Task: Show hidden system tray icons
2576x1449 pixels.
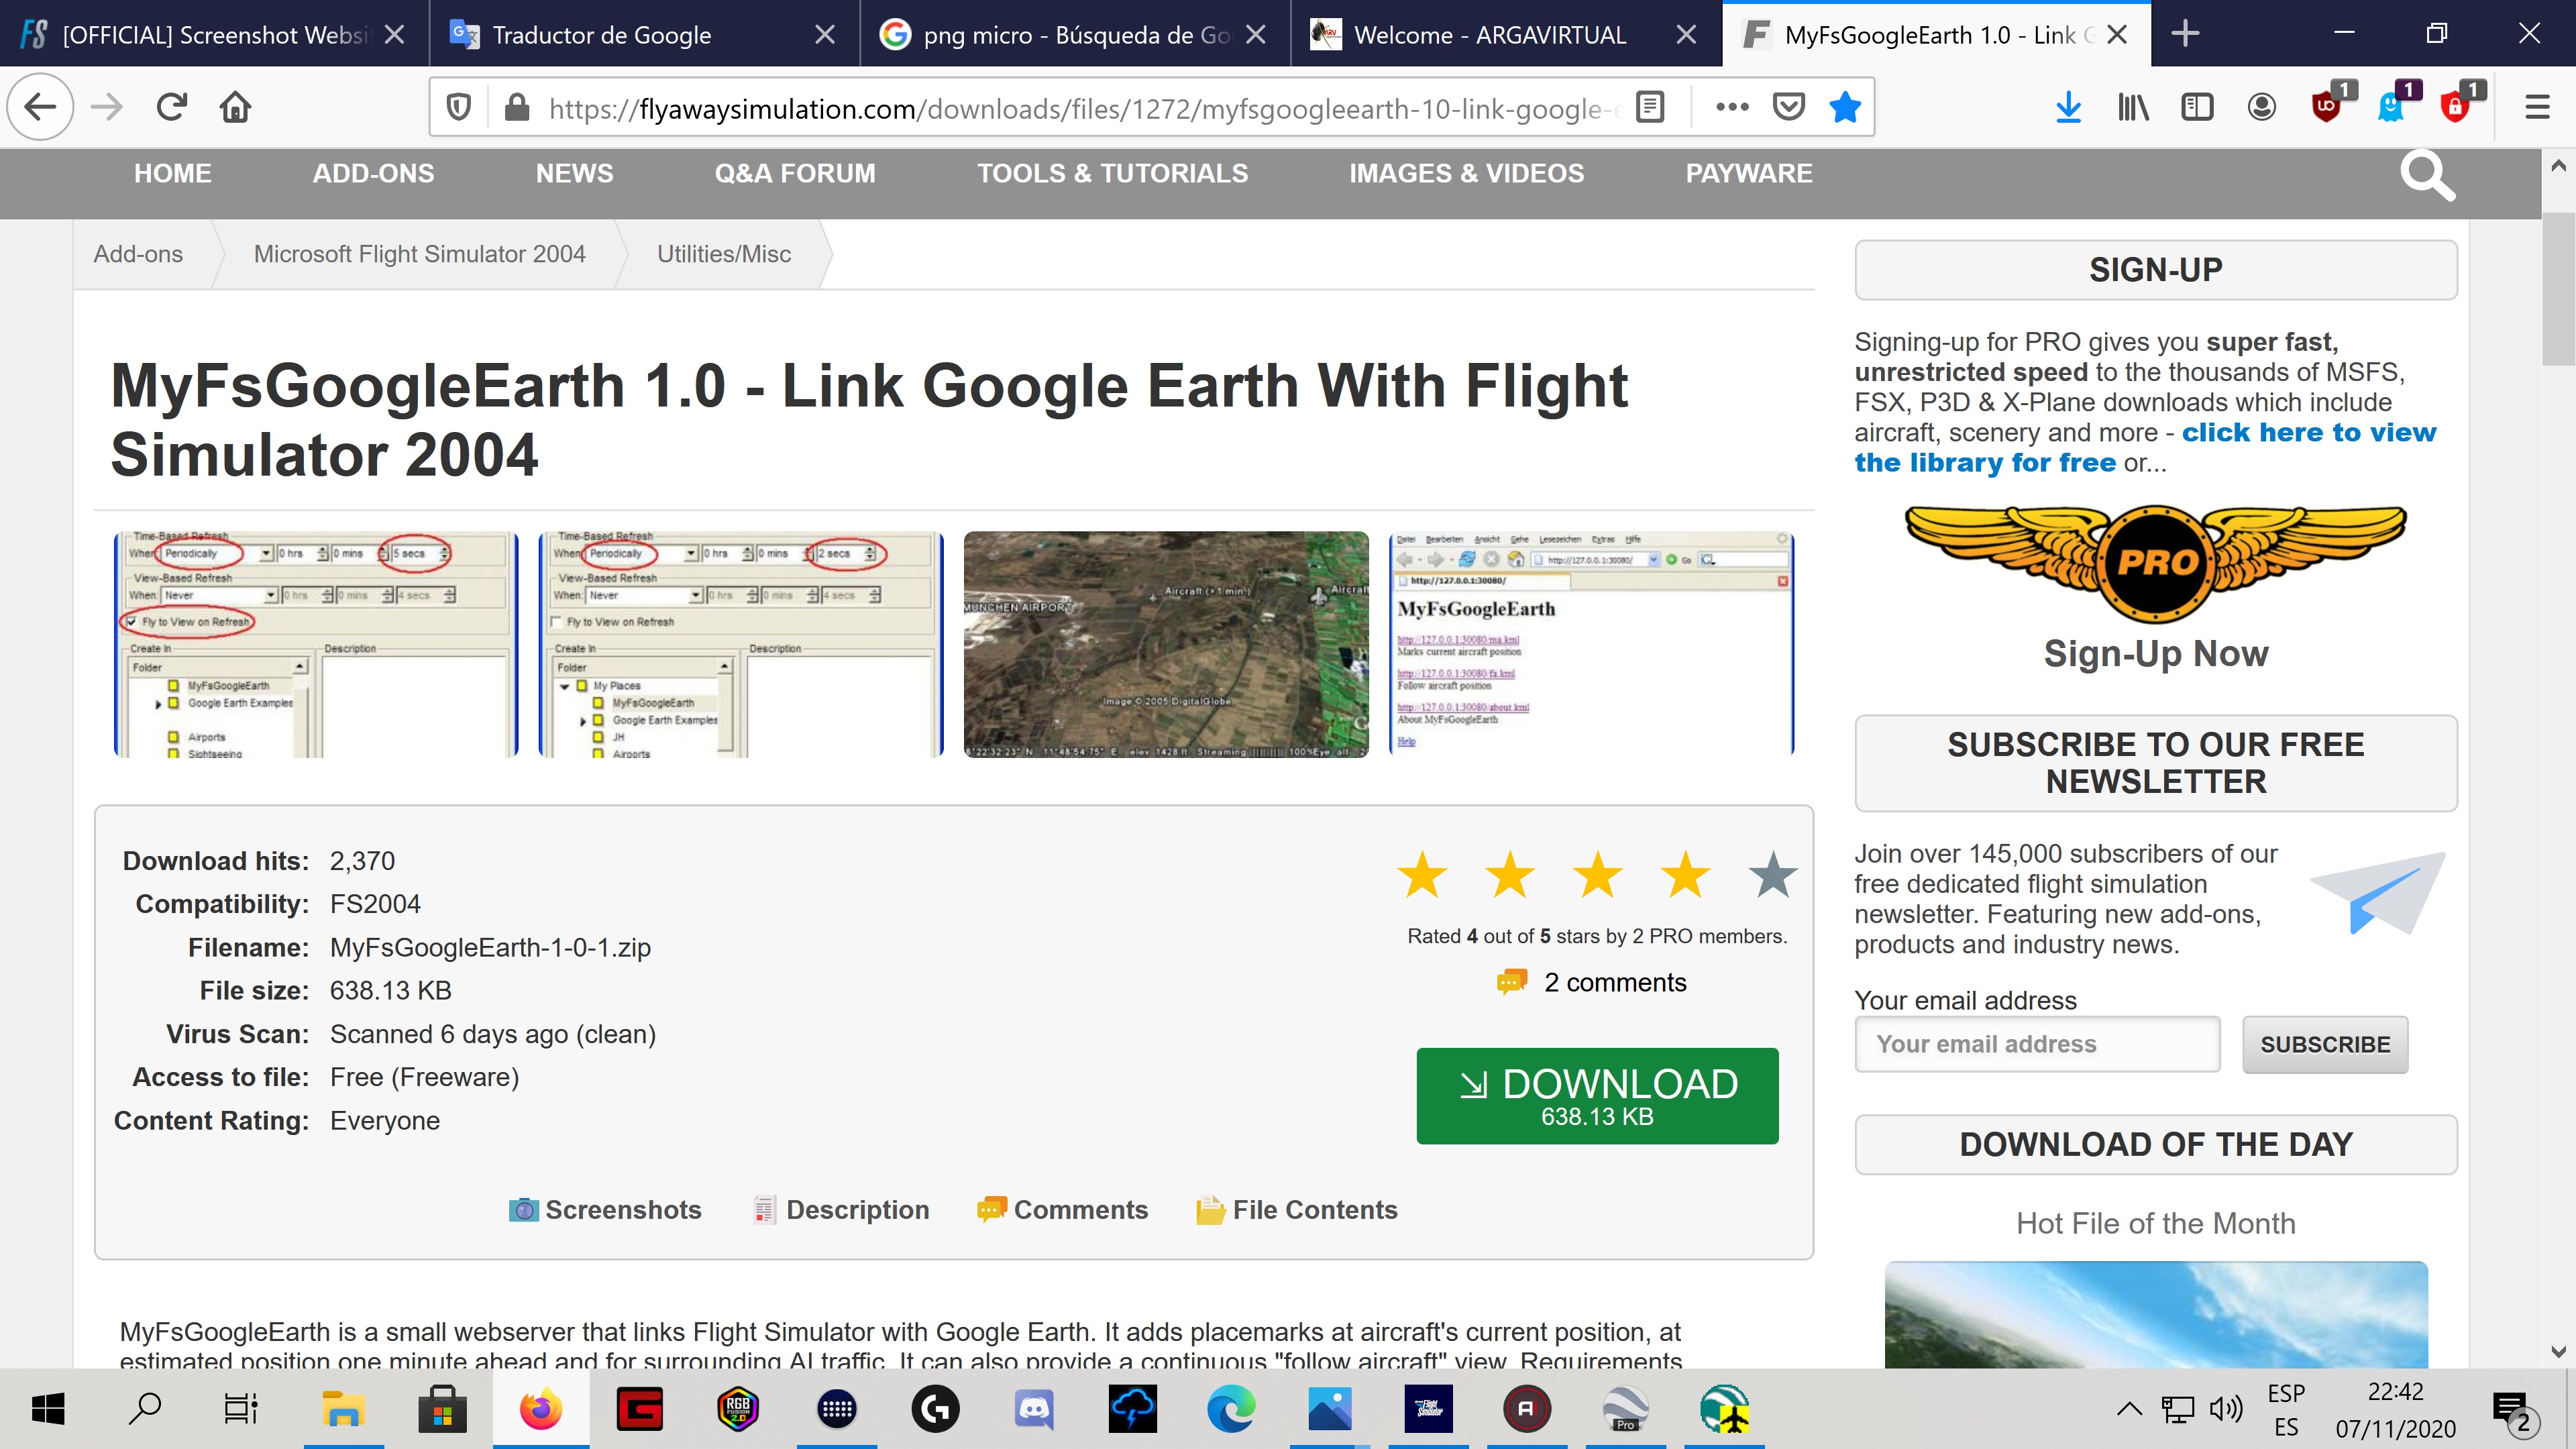Action: tap(2129, 1409)
